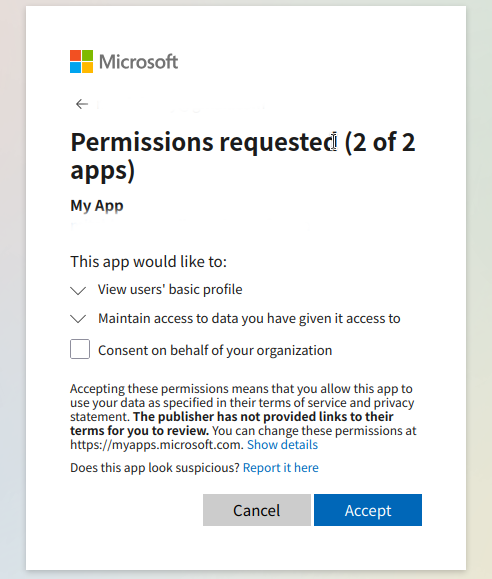Expand the Maintain access to data chevron

tap(78, 319)
